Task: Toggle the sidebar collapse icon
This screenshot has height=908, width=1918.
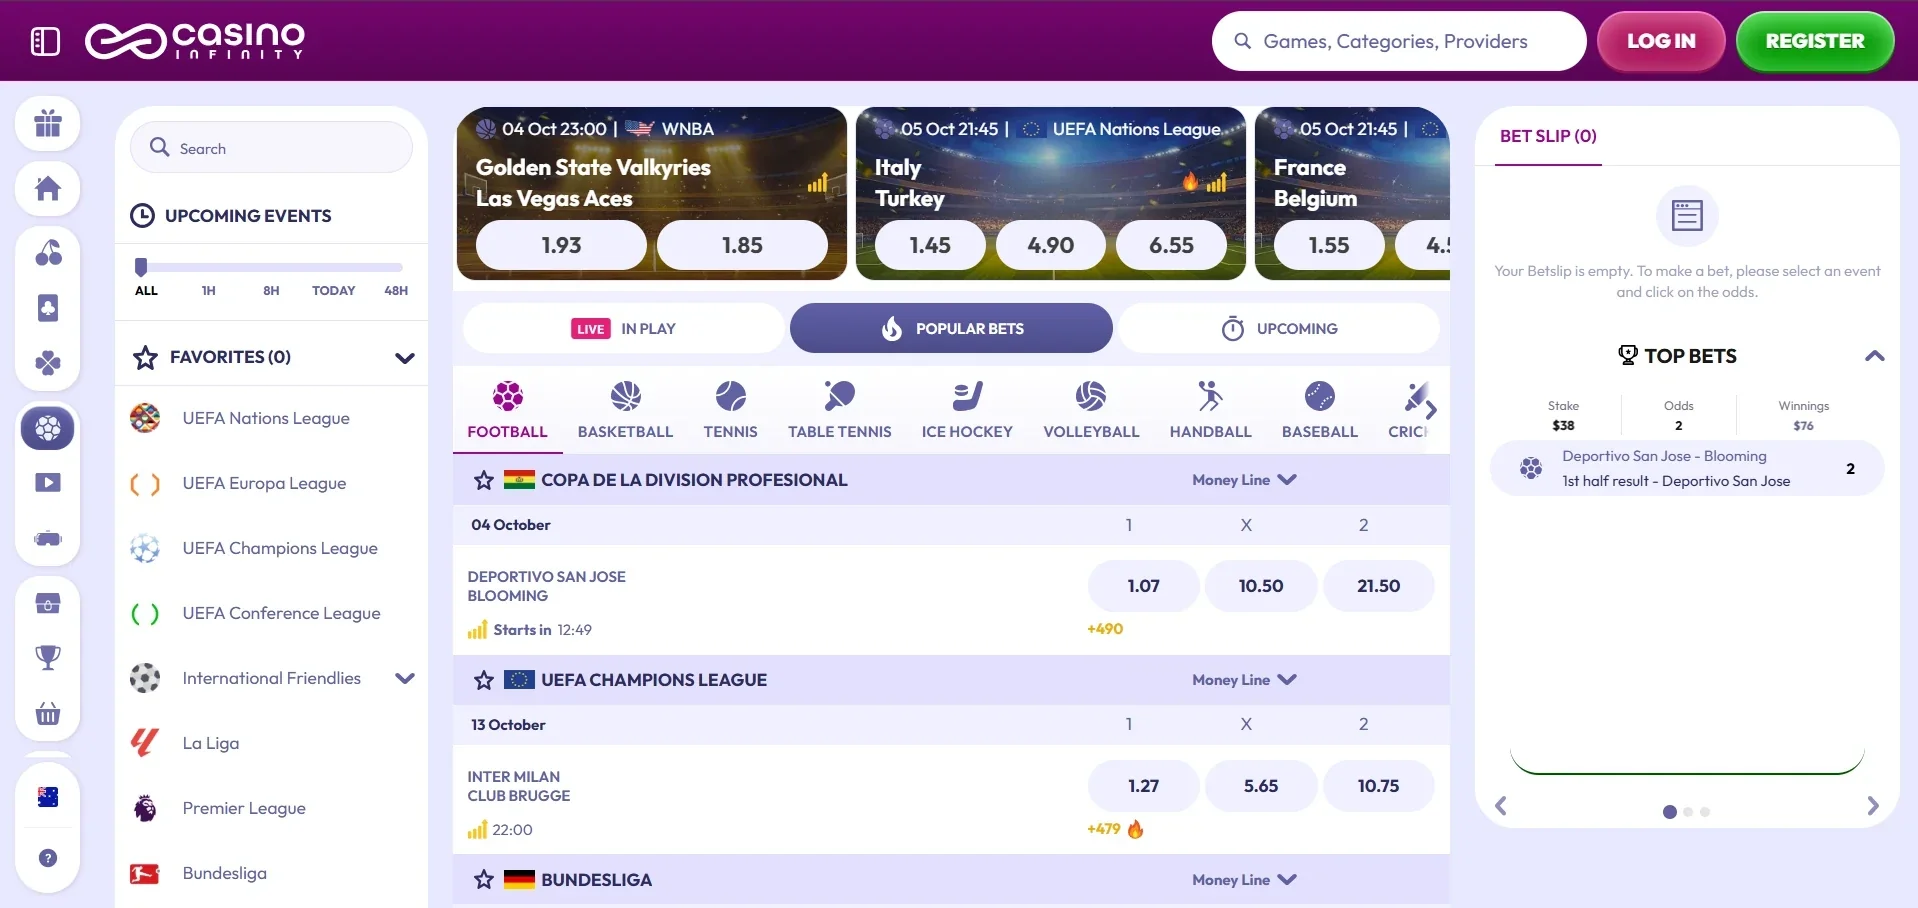Action: (46, 41)
